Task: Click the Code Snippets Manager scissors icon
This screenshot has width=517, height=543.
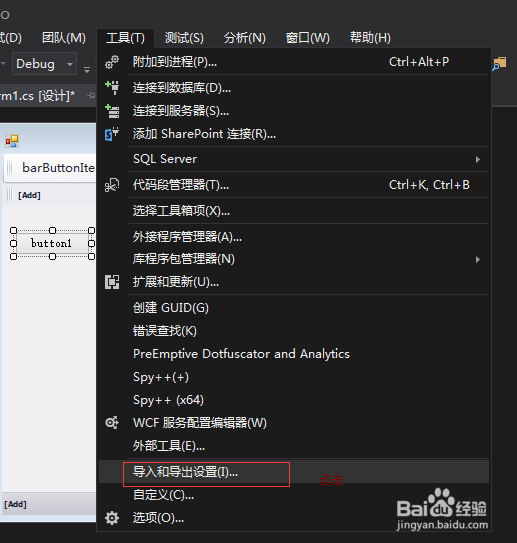Action: [112, 185]
